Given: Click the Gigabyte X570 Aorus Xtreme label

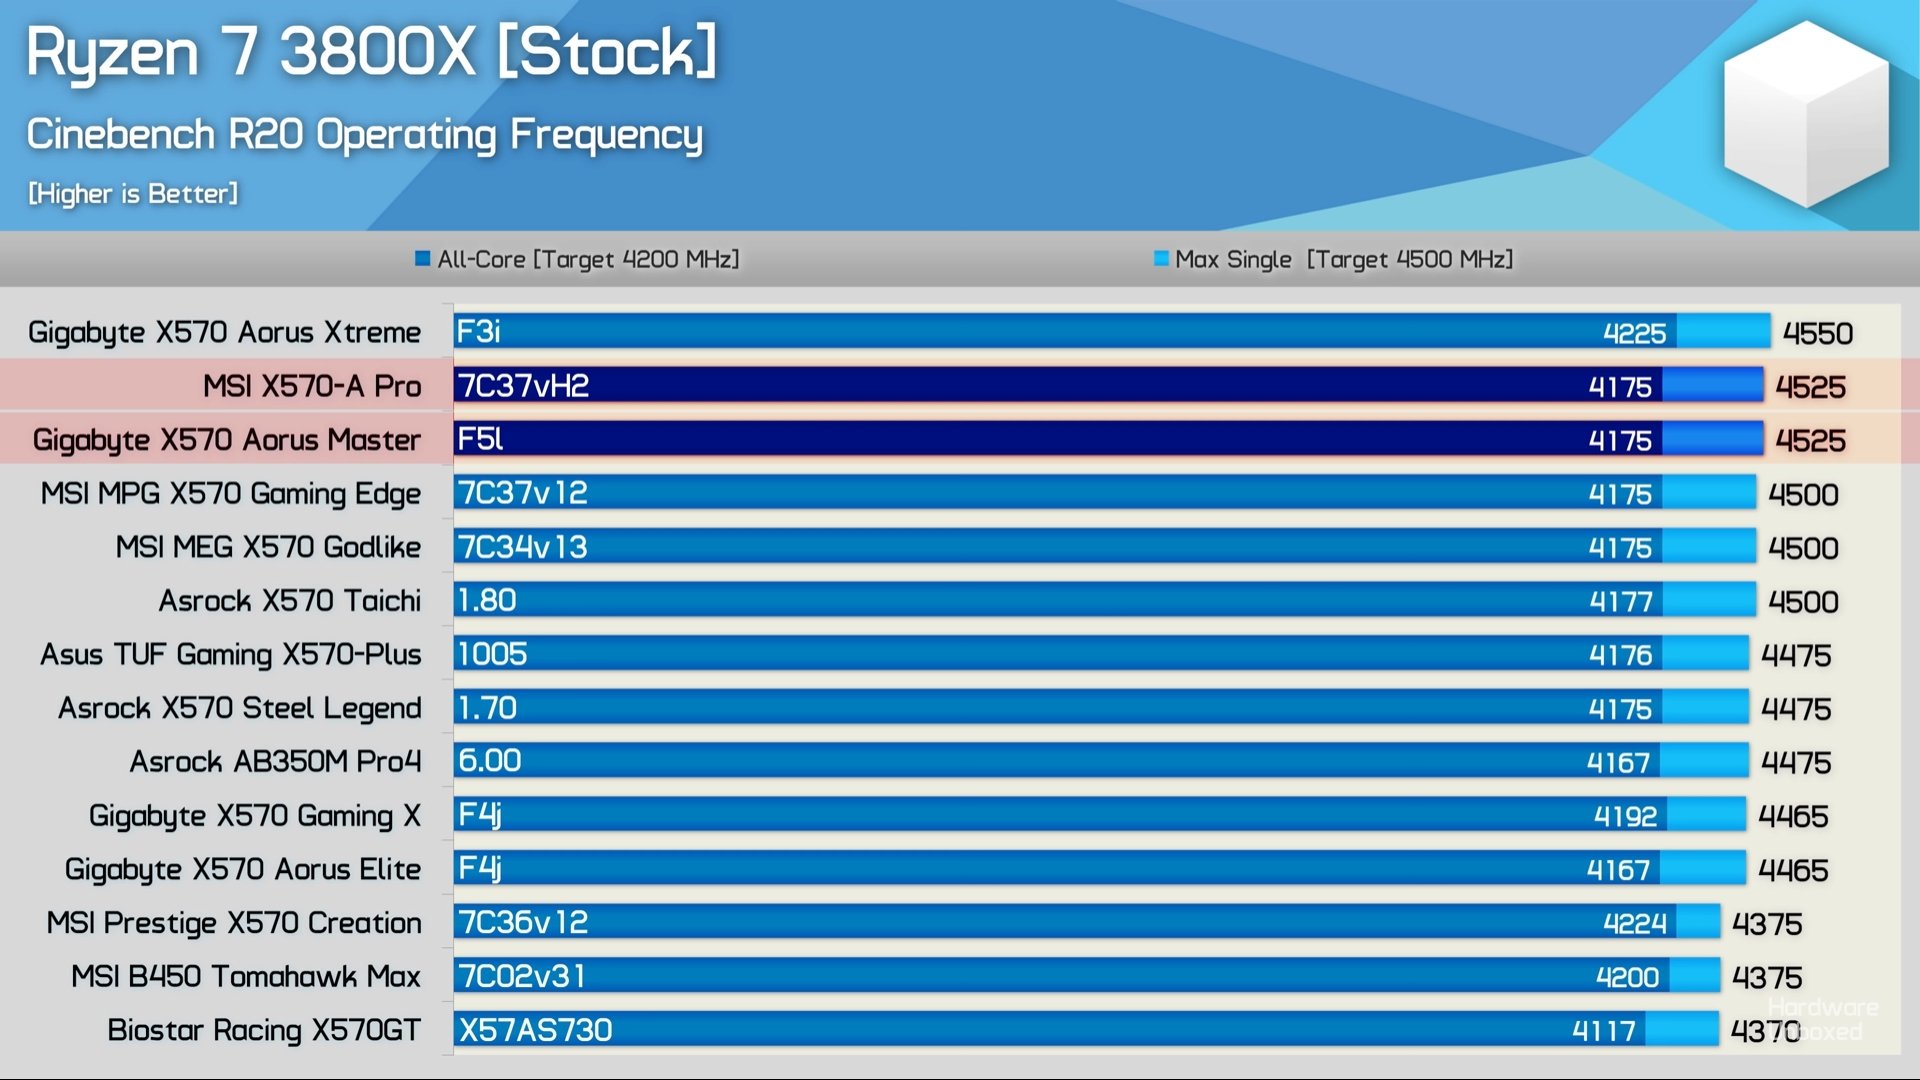Looking at the screenshot, I should [224, 332].
